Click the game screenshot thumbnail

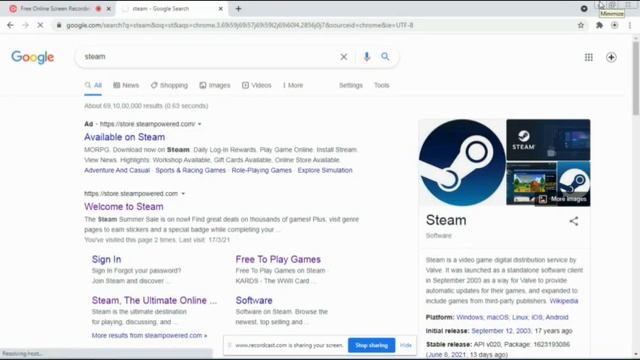click(x=531, y=183)
